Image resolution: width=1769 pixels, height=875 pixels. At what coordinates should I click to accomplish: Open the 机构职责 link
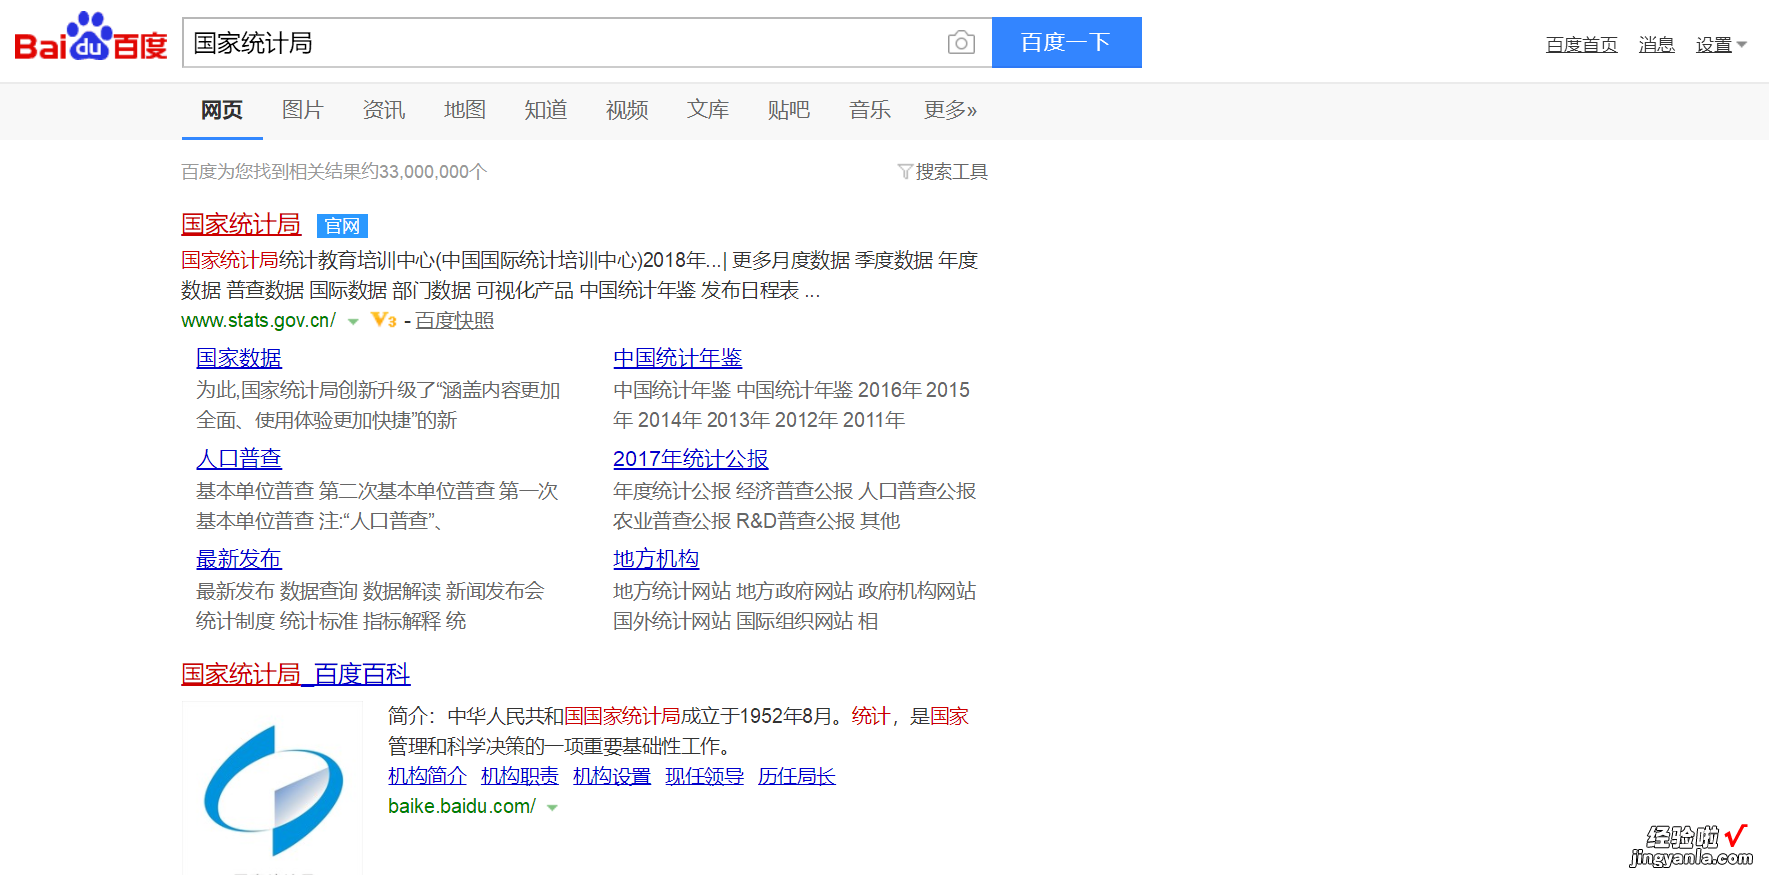click(519, 776)
